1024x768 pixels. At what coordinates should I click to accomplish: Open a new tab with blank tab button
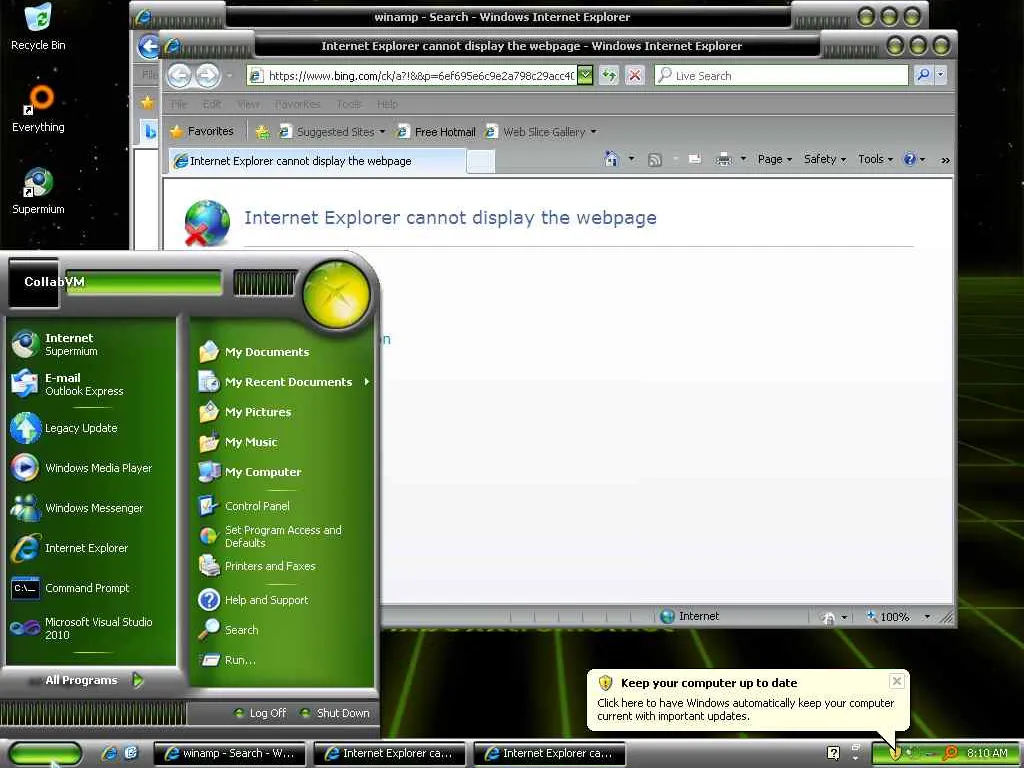point(481,161)
